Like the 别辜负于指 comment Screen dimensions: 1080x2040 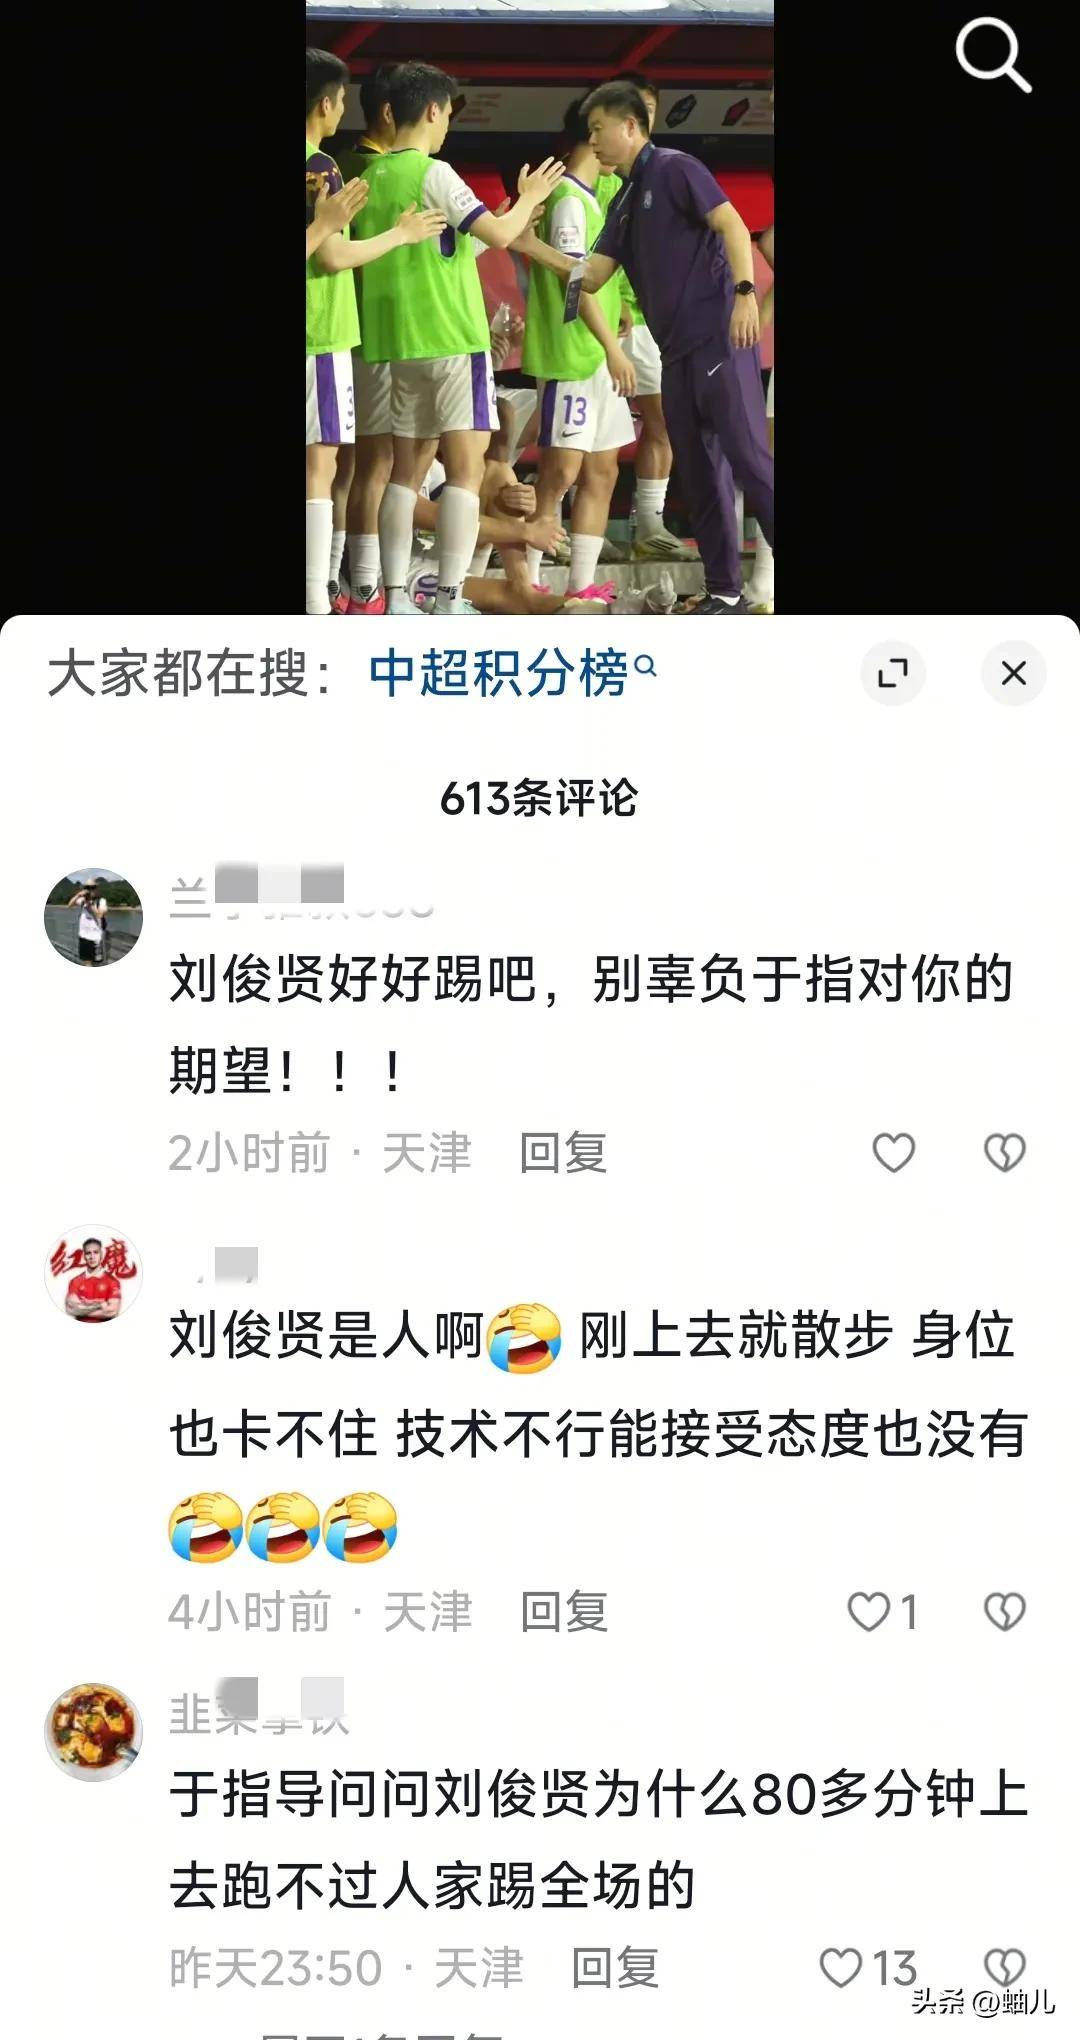(893, 1152)
